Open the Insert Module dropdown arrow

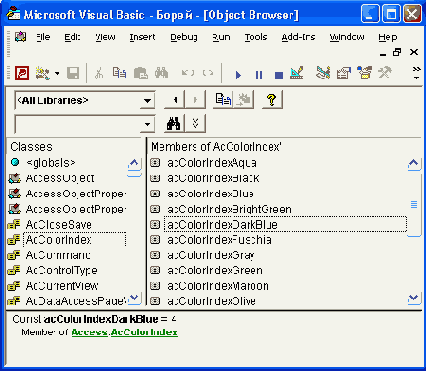(57, 73)
